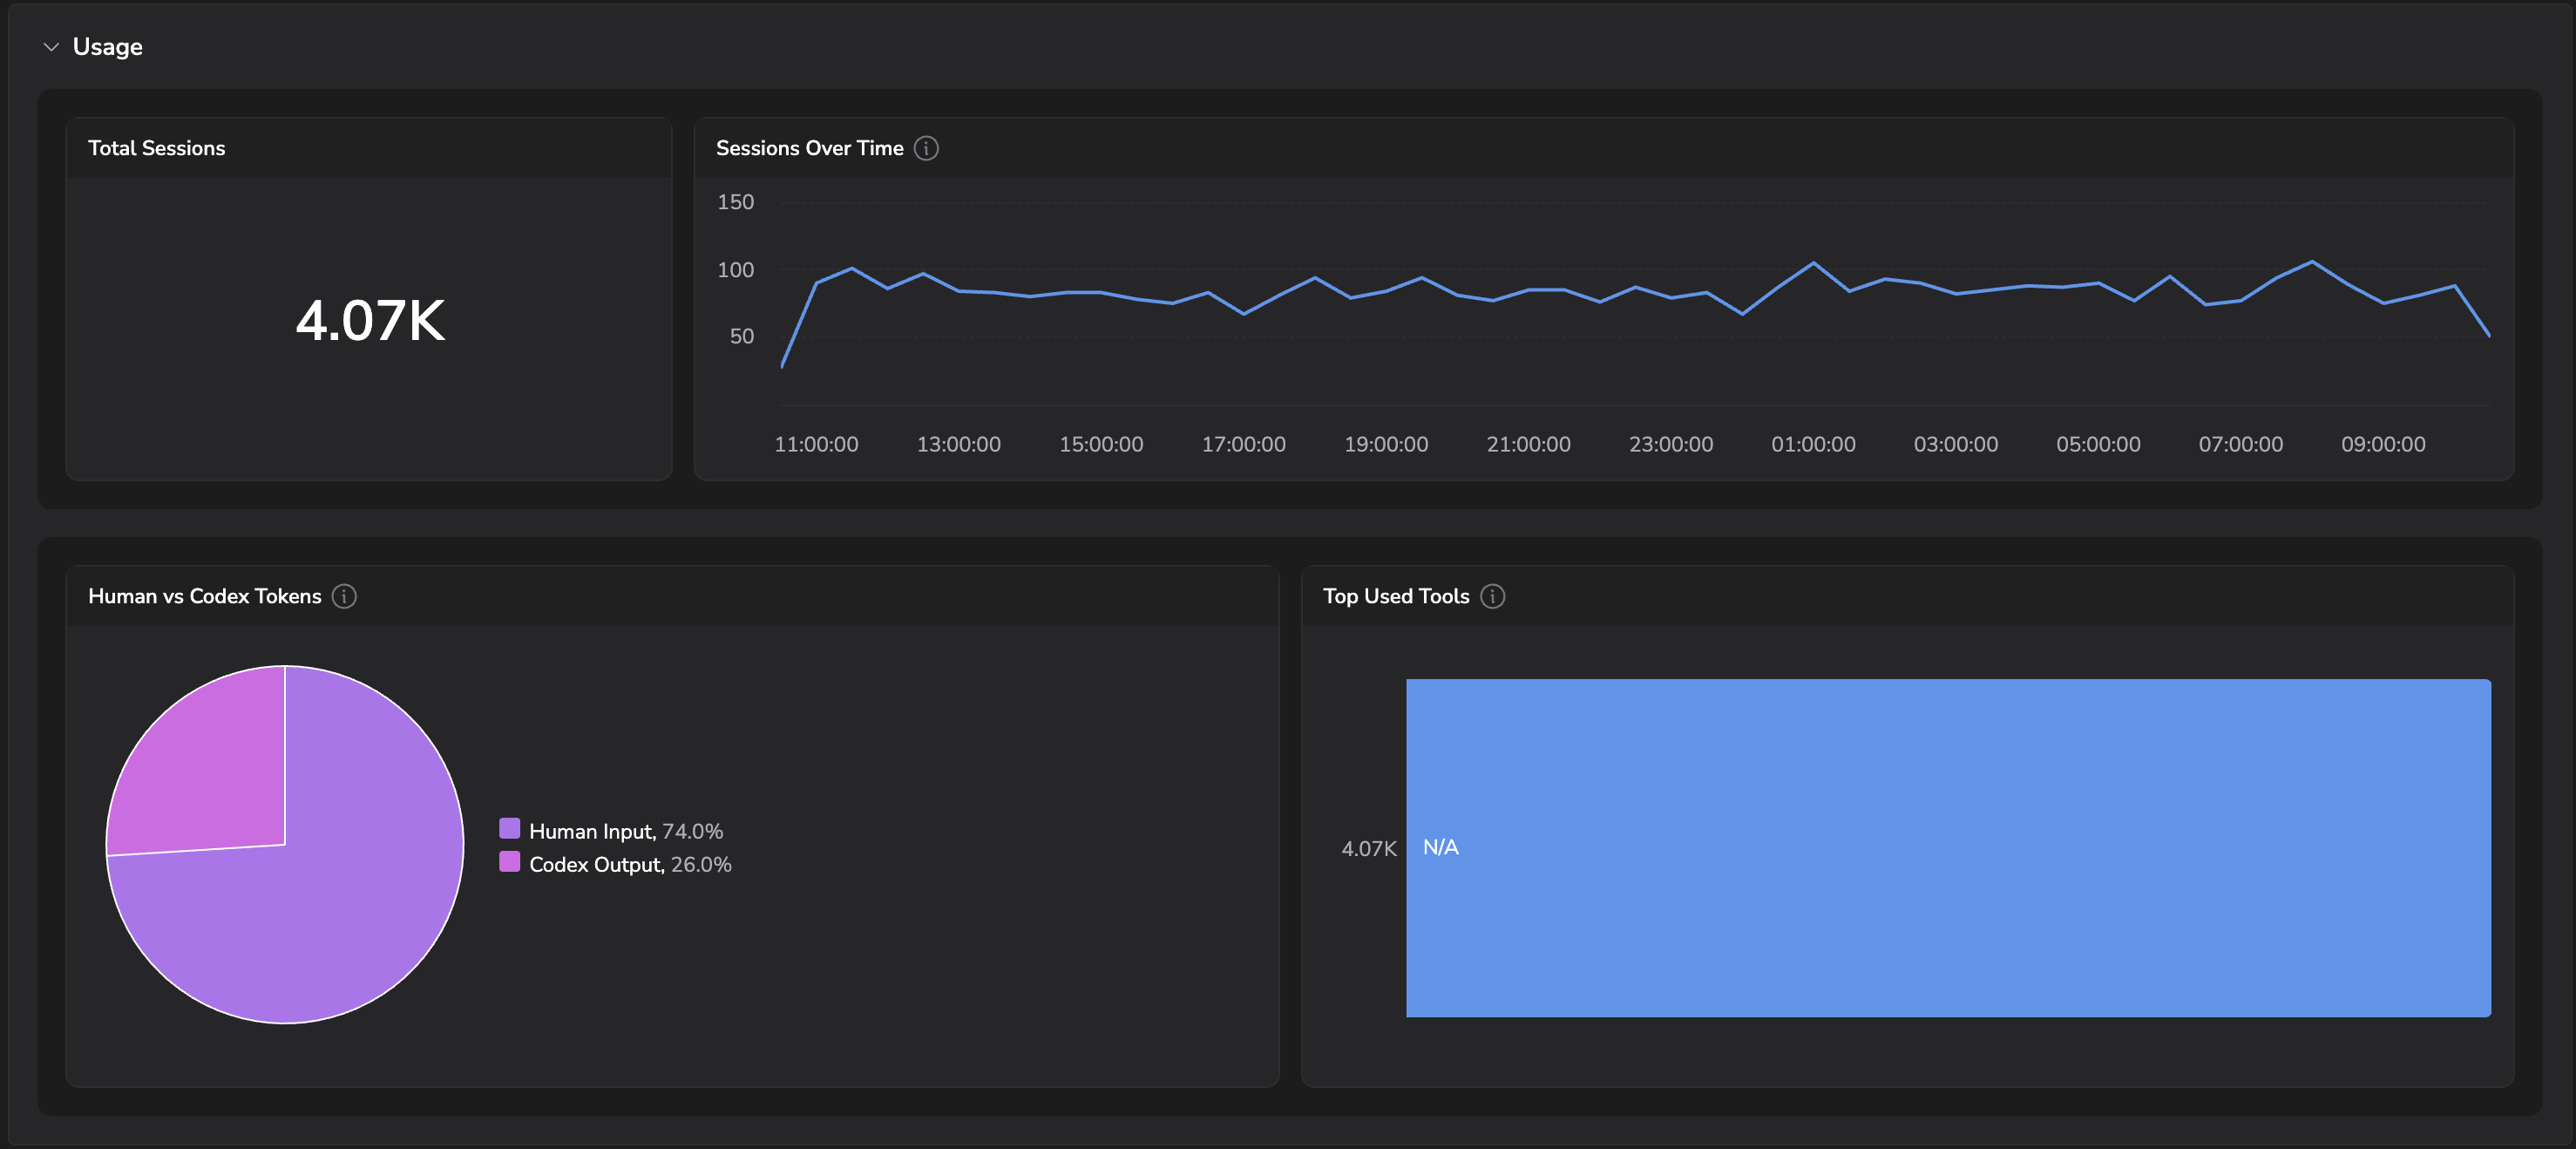Collapse the Usage section chevron
Viewport: 2576px width, 1149px height.
tap(51, 47)
